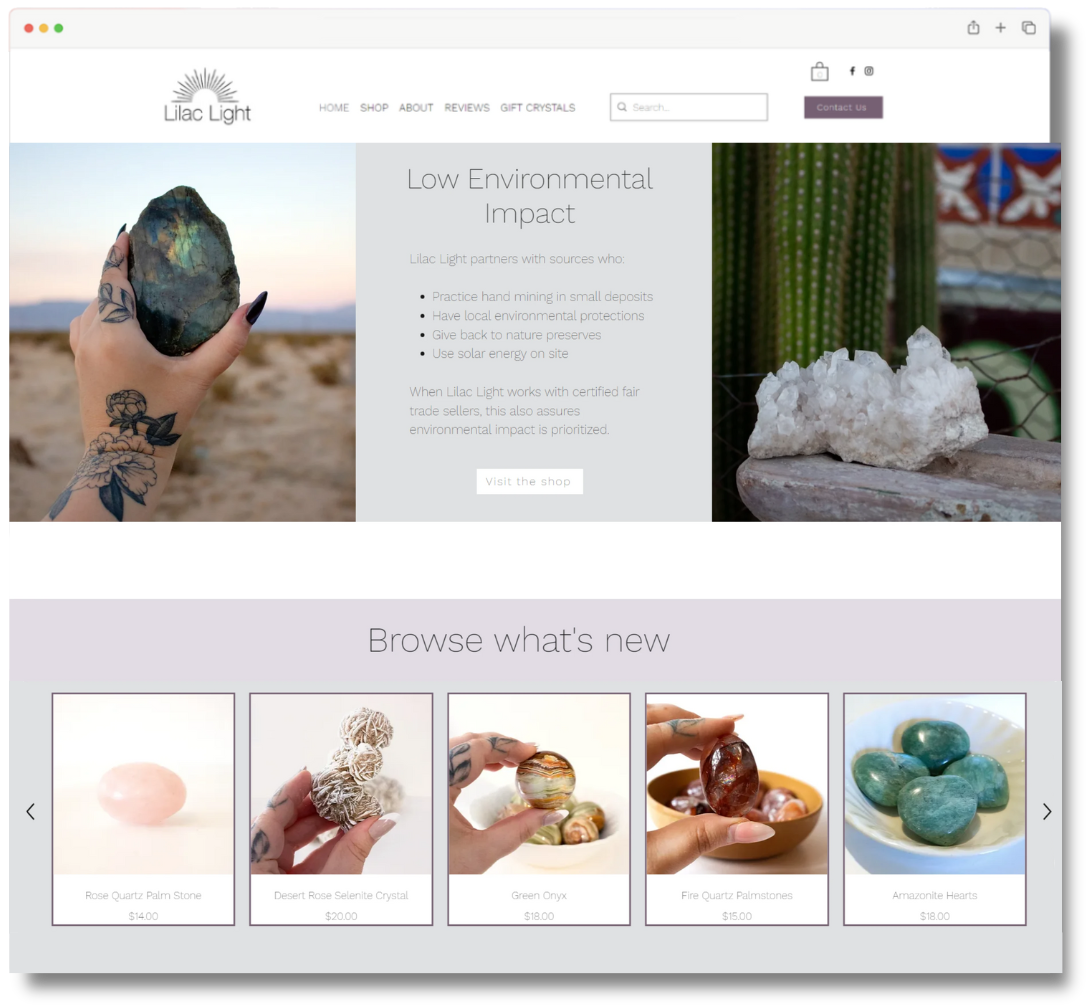Click the magnifying glass search icon
Screen dimensions: 1091x1006
coord(622,106)
